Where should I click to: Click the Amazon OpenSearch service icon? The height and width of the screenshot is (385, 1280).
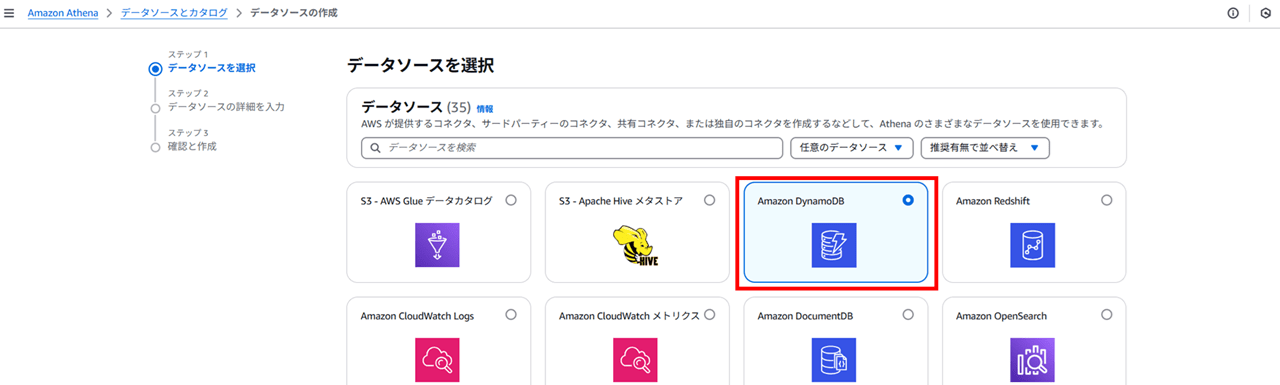[x=1032, y=360]
